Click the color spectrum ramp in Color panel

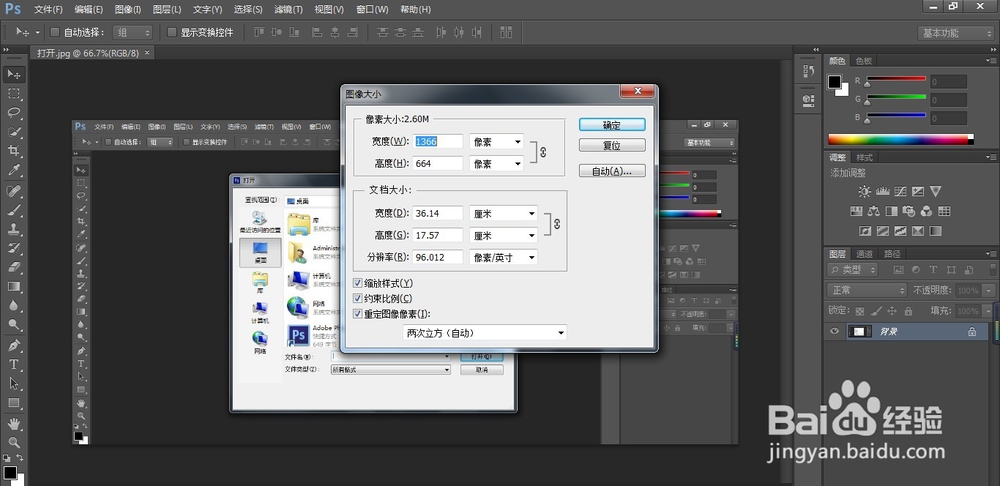point(901,140)
